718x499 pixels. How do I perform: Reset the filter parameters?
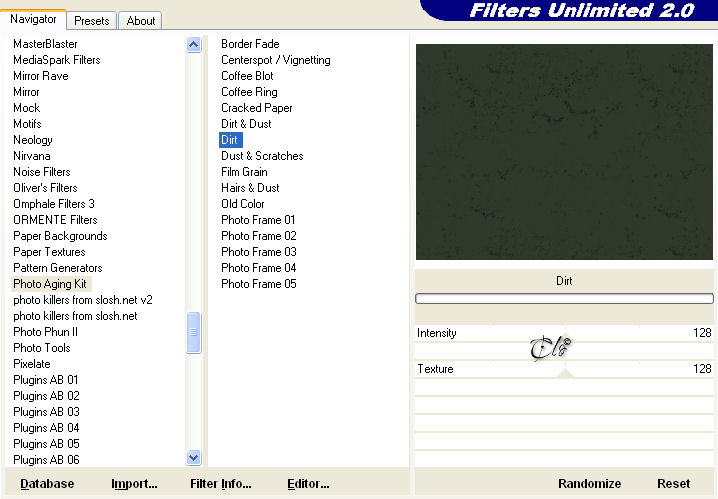click(x=673, y=483)
